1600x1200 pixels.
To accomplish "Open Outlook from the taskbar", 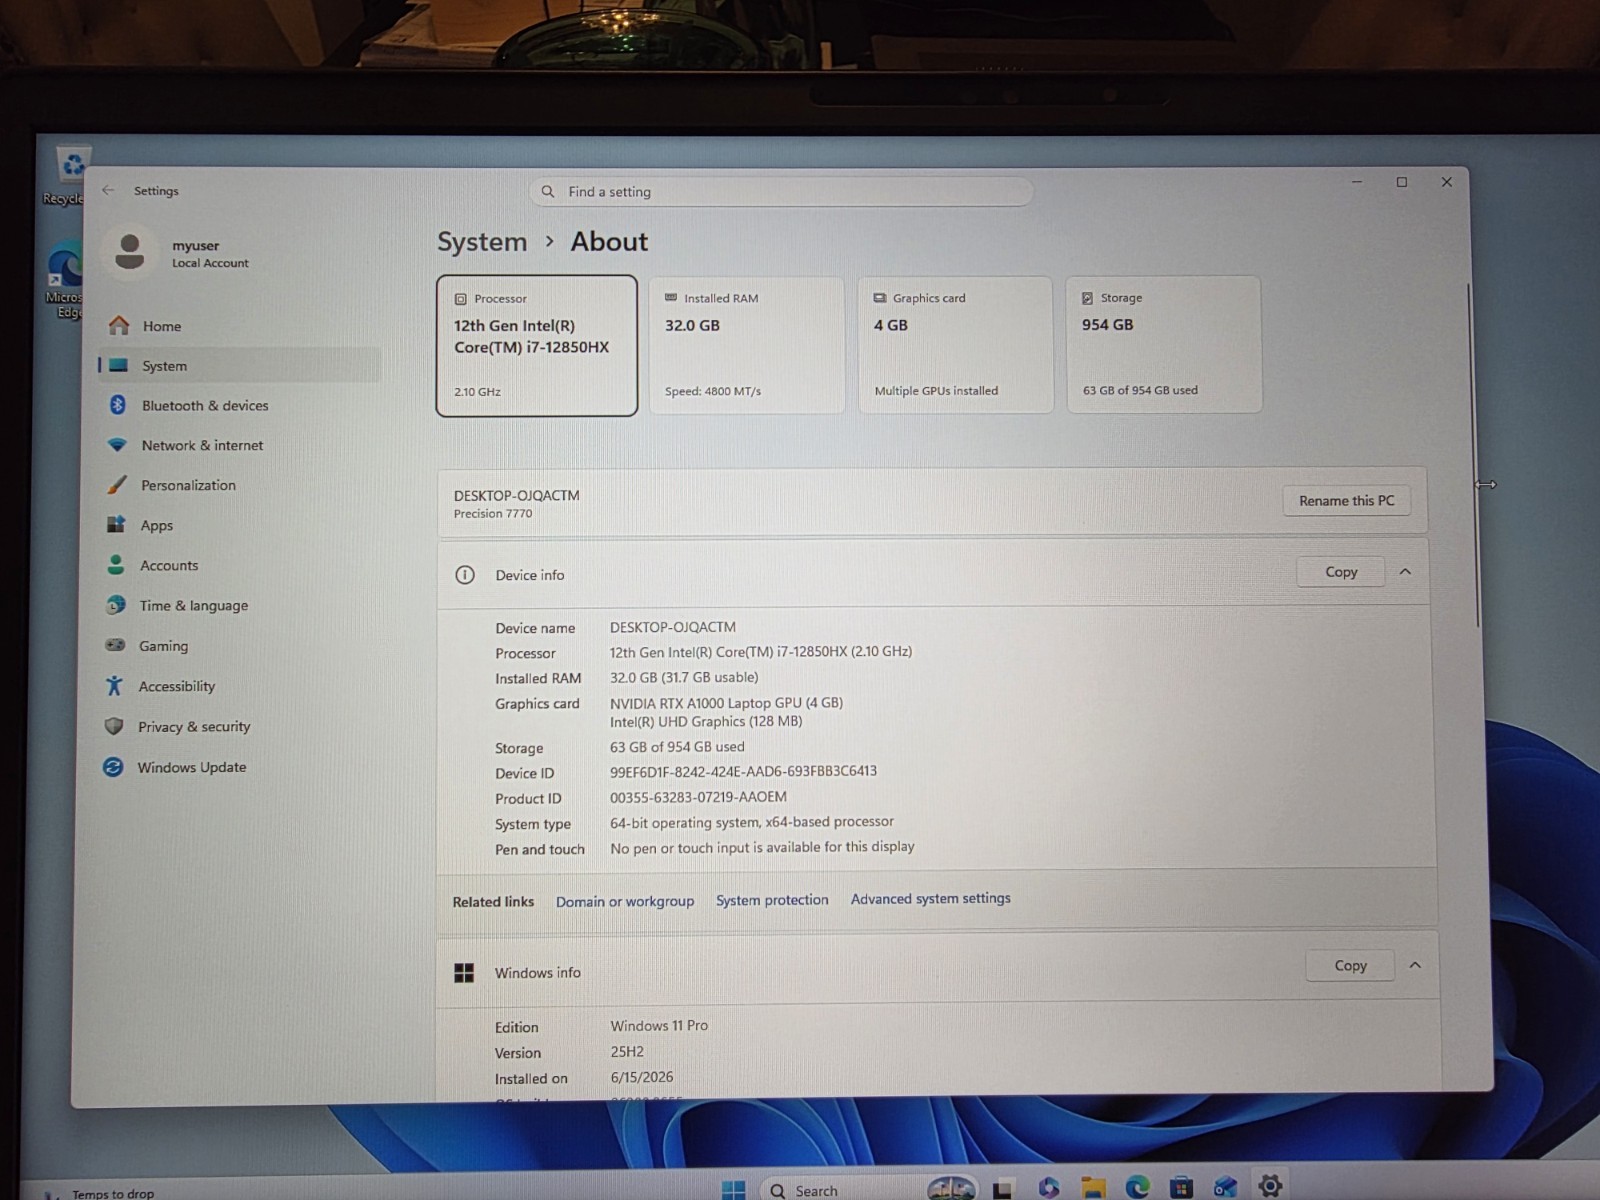I will coord(1225,1187).
